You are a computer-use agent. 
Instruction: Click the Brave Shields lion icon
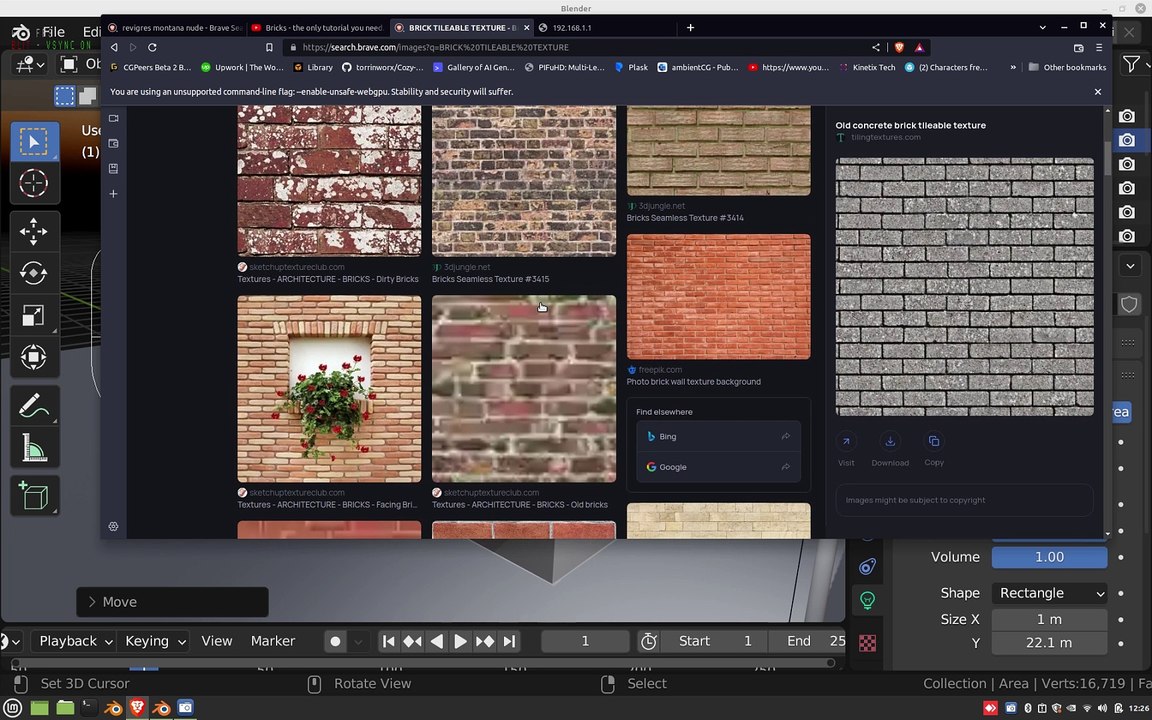(x=899, y=47)
